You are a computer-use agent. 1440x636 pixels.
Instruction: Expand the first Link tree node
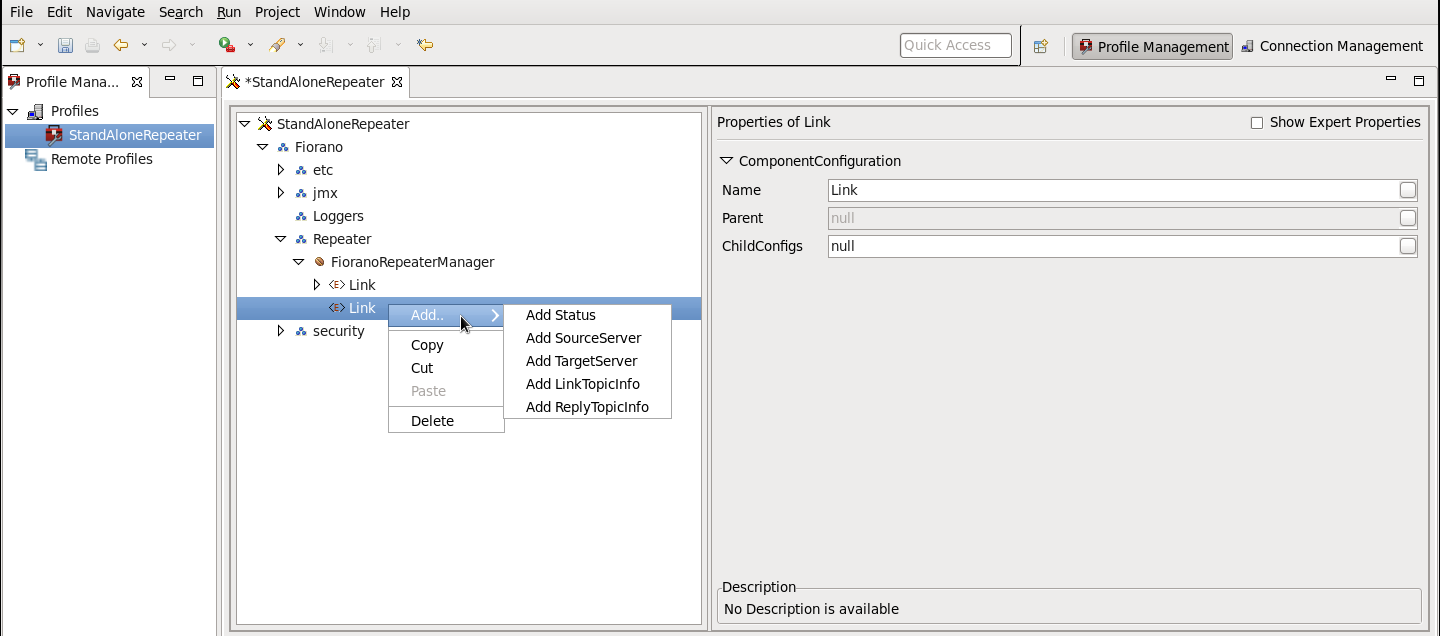317,285
